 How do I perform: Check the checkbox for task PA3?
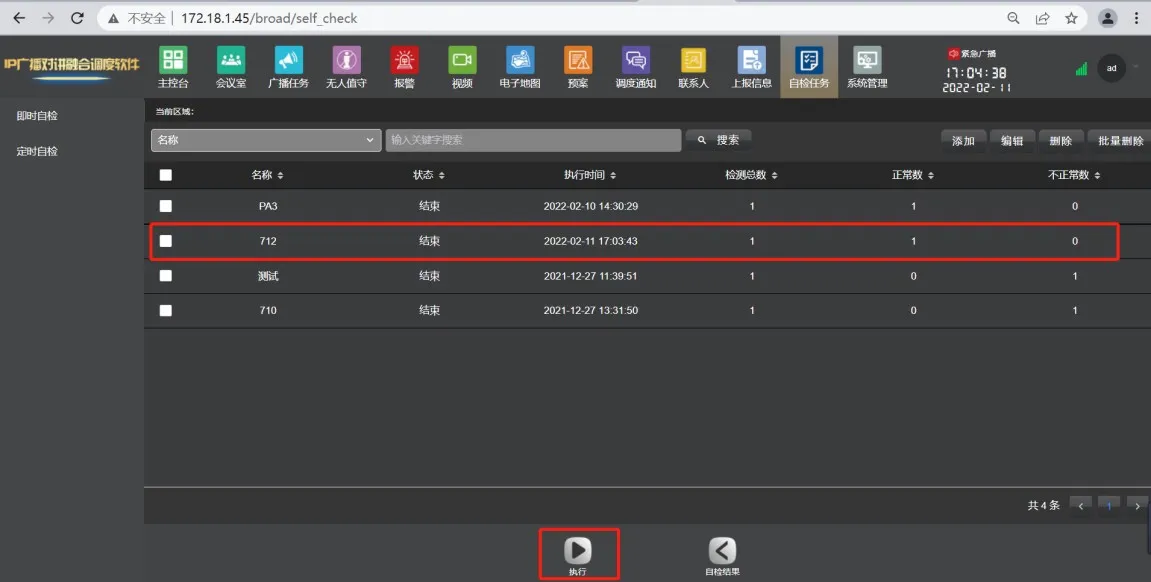[x=166, y=206]
